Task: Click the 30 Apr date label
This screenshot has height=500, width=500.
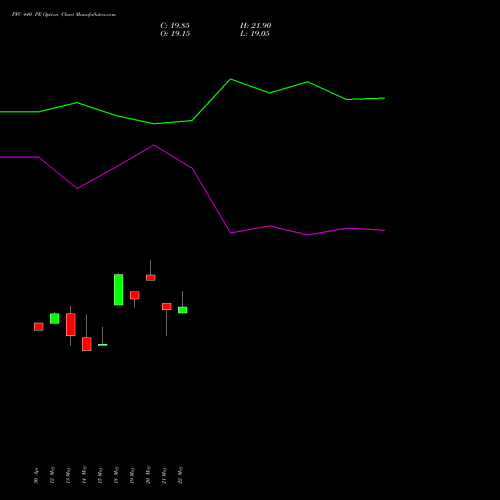Action: 36,476
